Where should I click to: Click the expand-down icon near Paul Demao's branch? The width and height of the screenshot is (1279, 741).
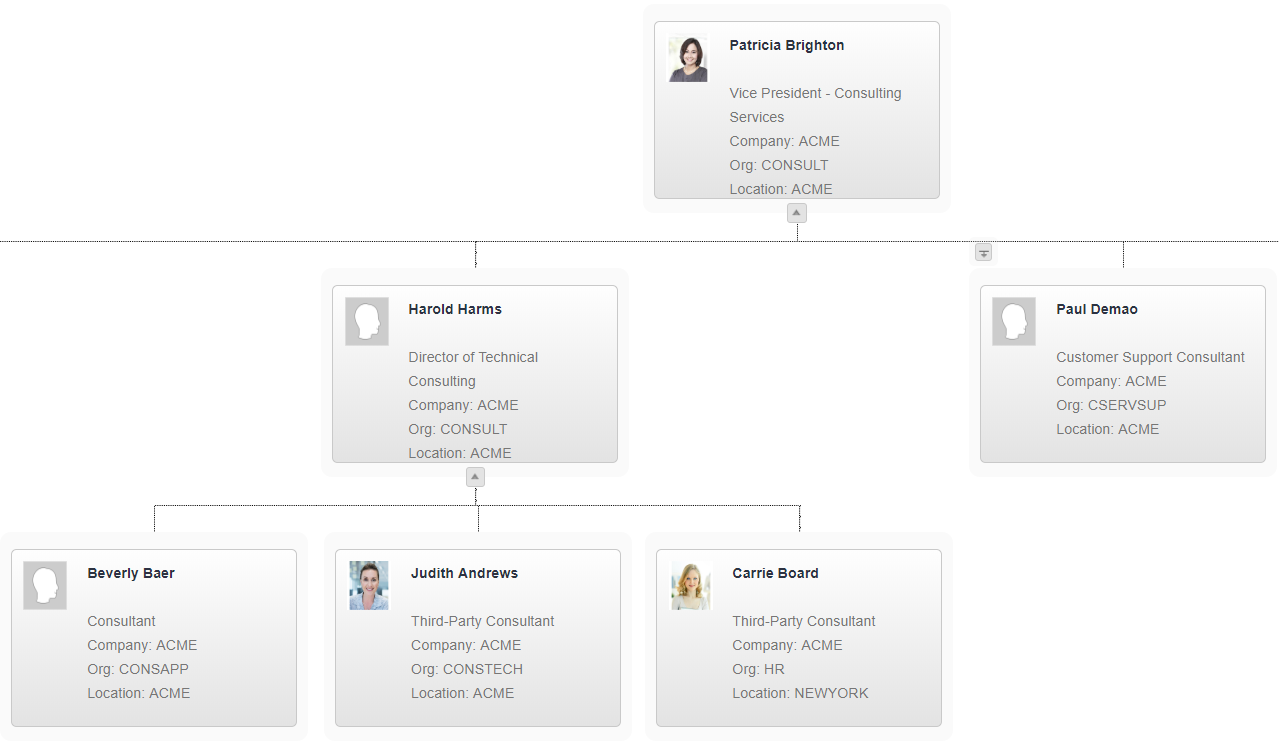(983, 252)
